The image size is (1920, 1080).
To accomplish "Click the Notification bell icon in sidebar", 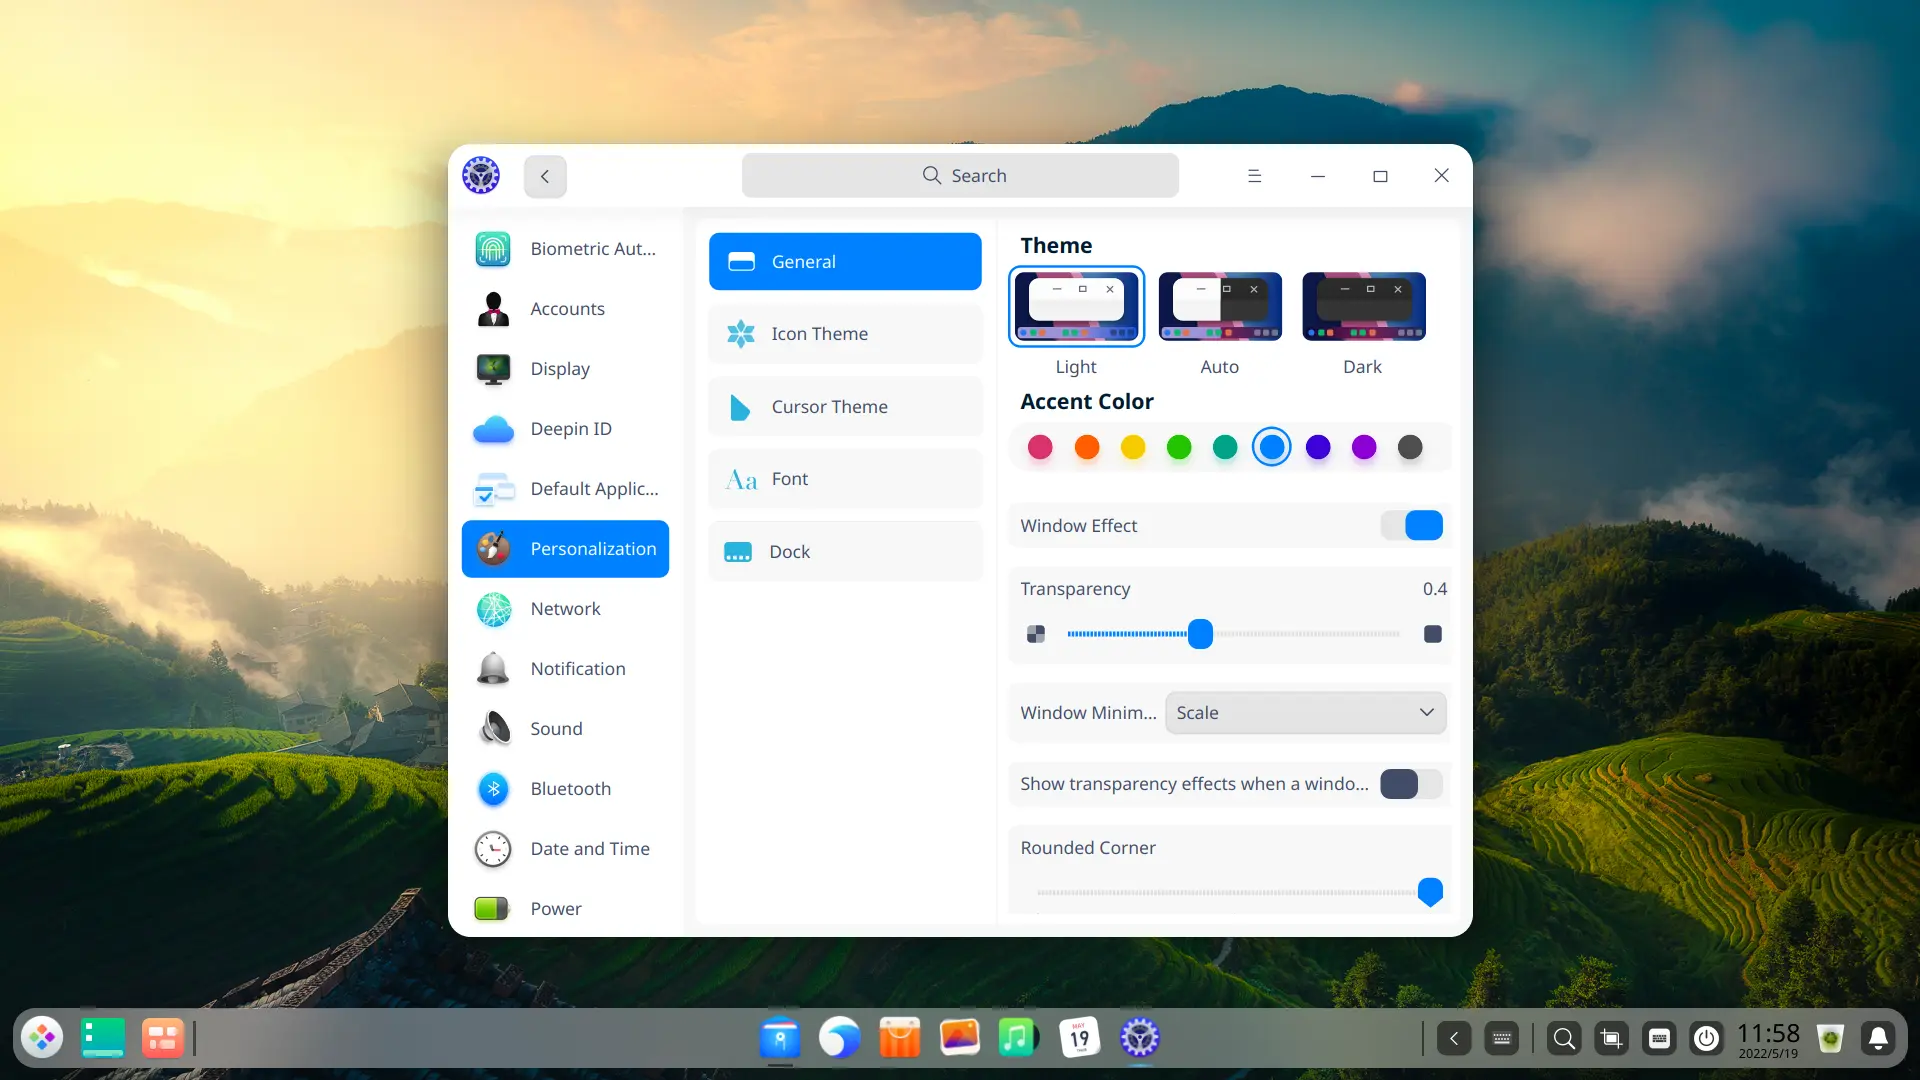I will (x=493, y=669).
